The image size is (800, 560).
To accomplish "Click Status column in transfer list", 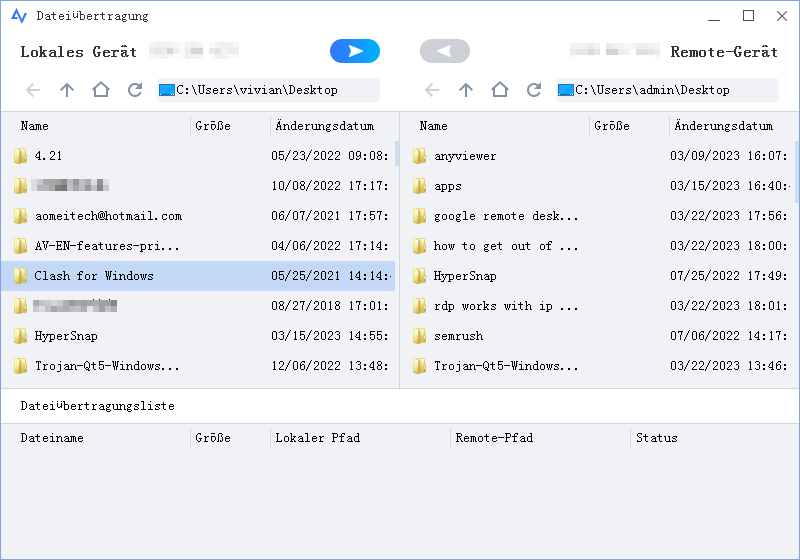I will pyautogui.click(x=656, y=438).
